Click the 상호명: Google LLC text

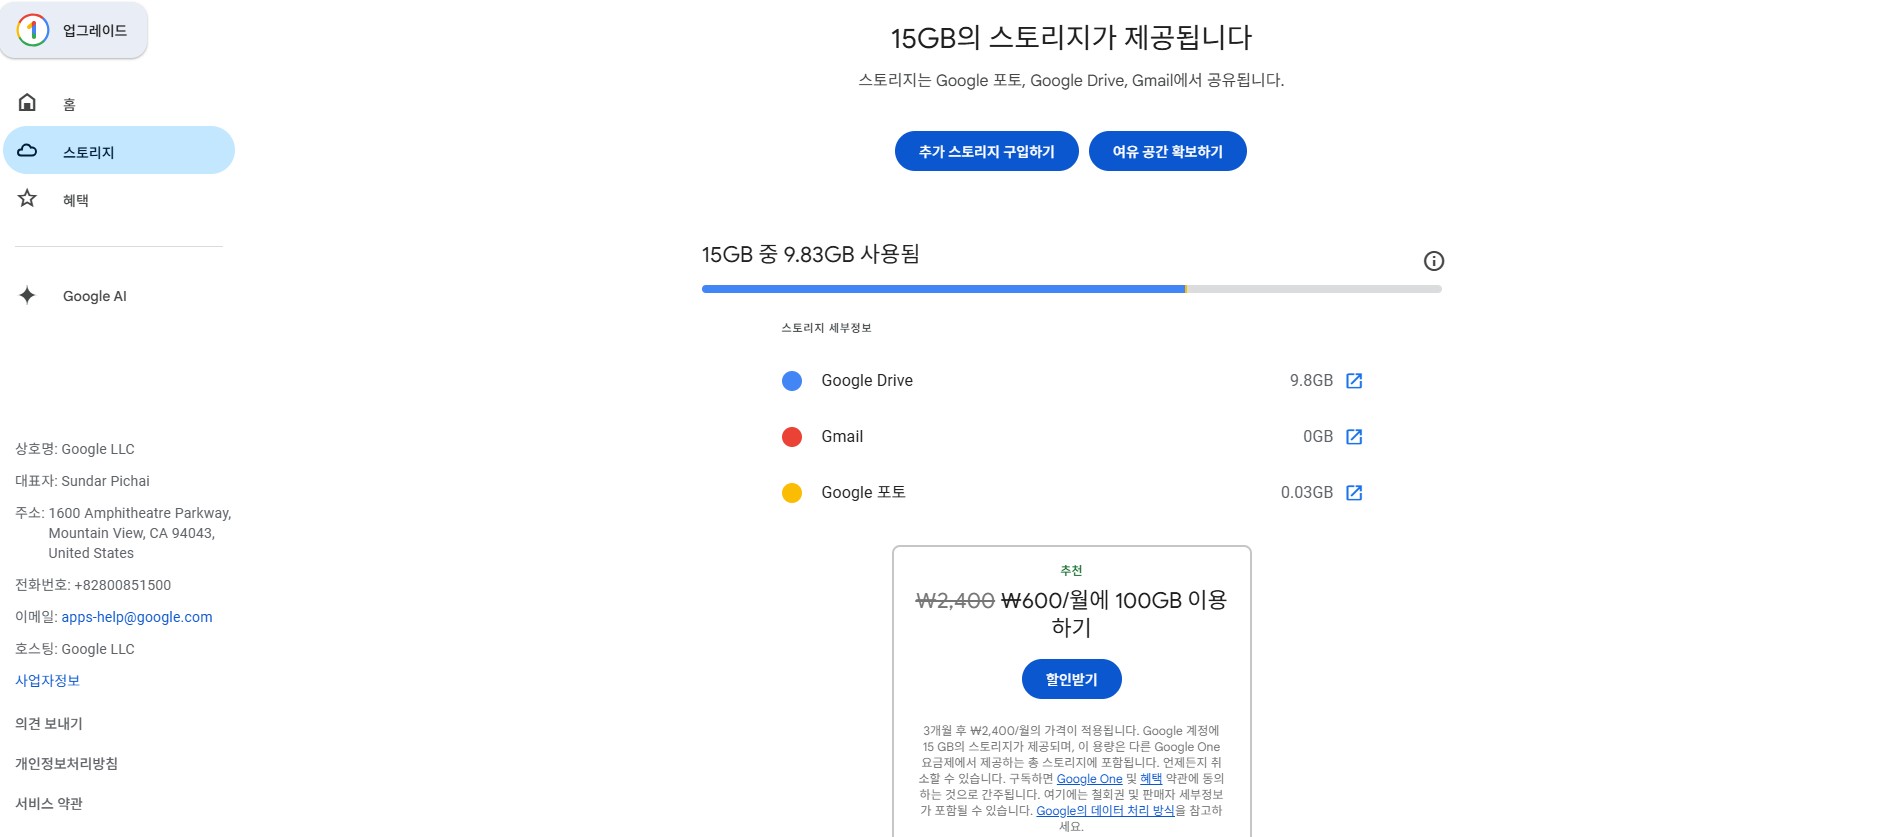coord(75,449)
